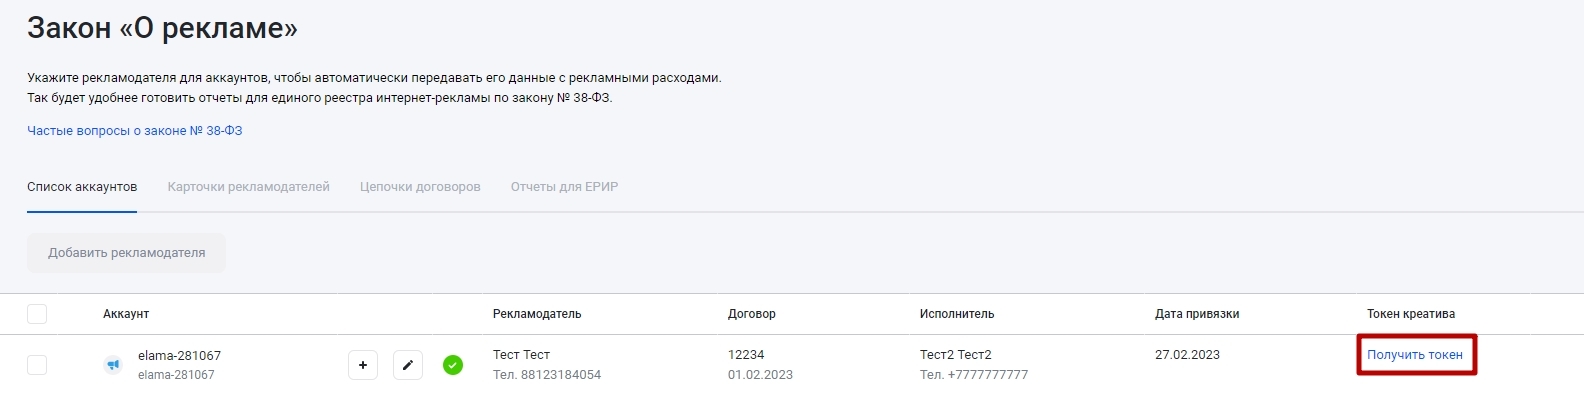Click advertiser name Тест Тест
1584x395 pixels.
pos(521,355)
